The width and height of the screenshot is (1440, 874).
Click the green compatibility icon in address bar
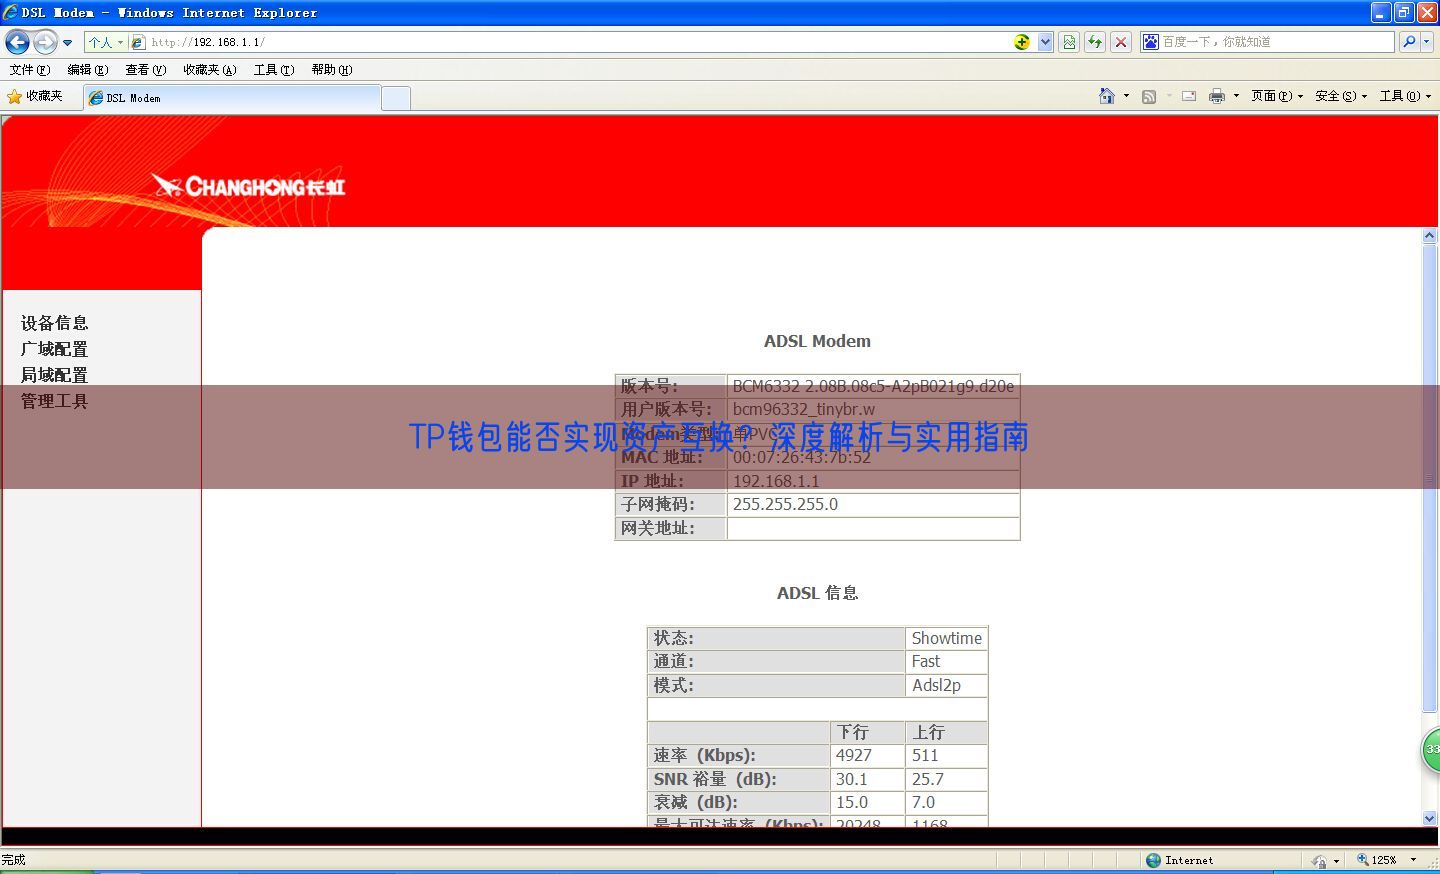coord(1022,42)
